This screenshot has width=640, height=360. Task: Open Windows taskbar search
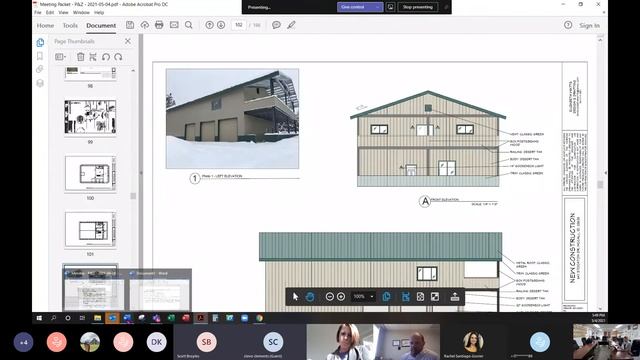(53, 318)
